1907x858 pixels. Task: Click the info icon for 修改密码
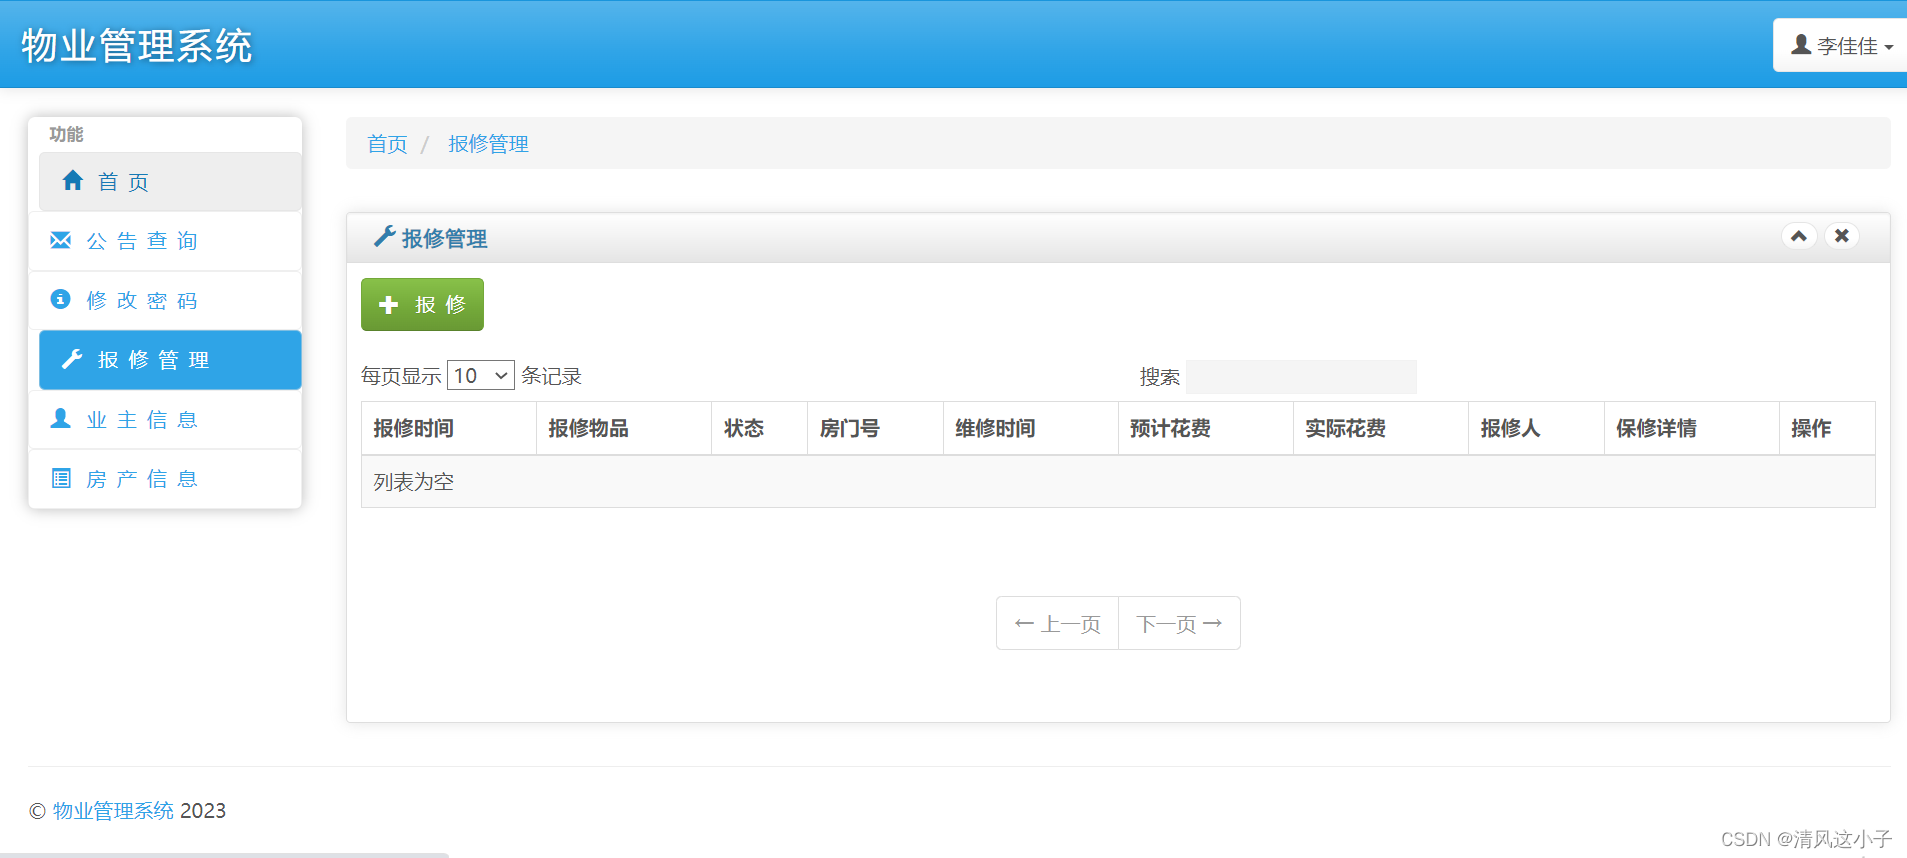click(61, 299)
